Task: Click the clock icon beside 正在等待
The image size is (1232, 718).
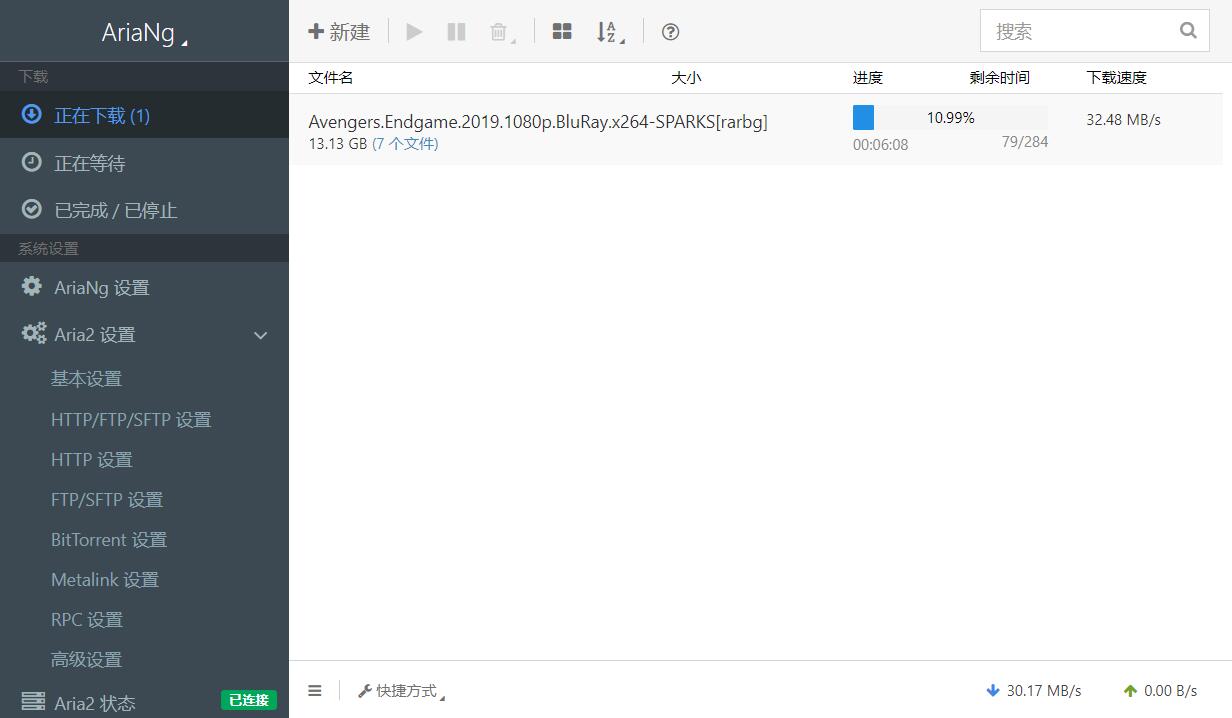Action: point(32,161)
